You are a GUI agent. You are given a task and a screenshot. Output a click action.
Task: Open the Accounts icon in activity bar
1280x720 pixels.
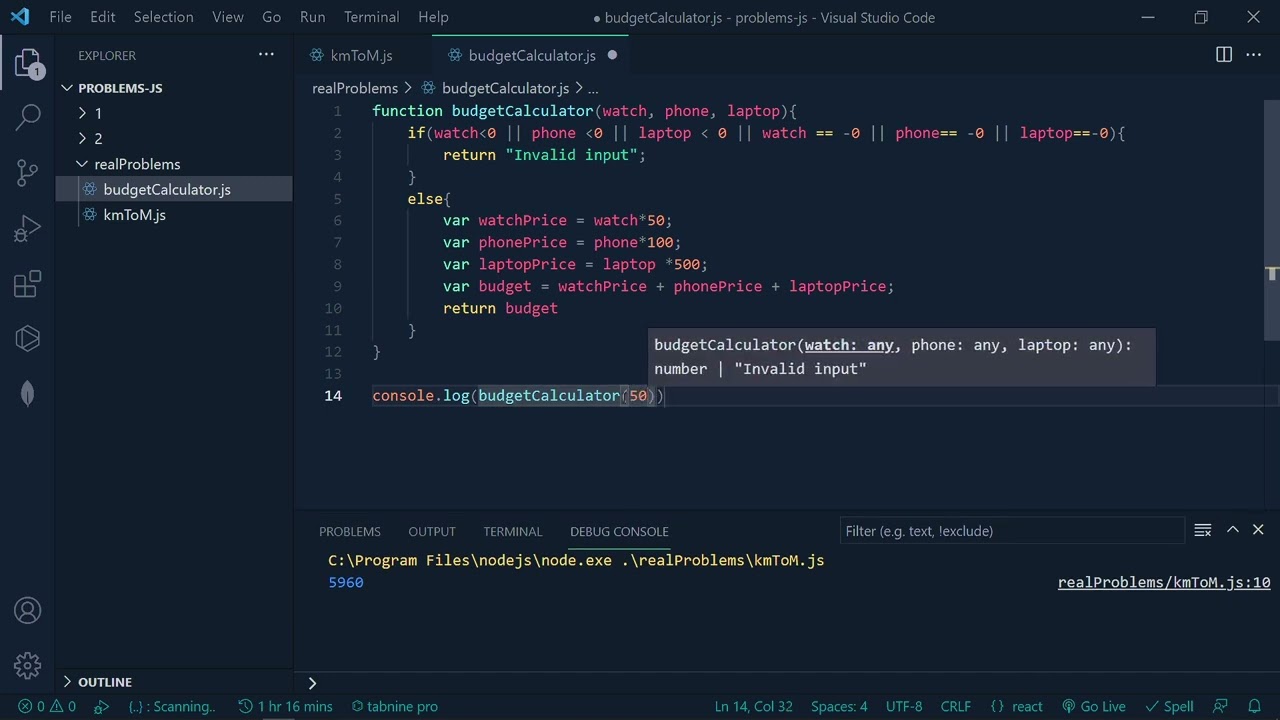28,610
